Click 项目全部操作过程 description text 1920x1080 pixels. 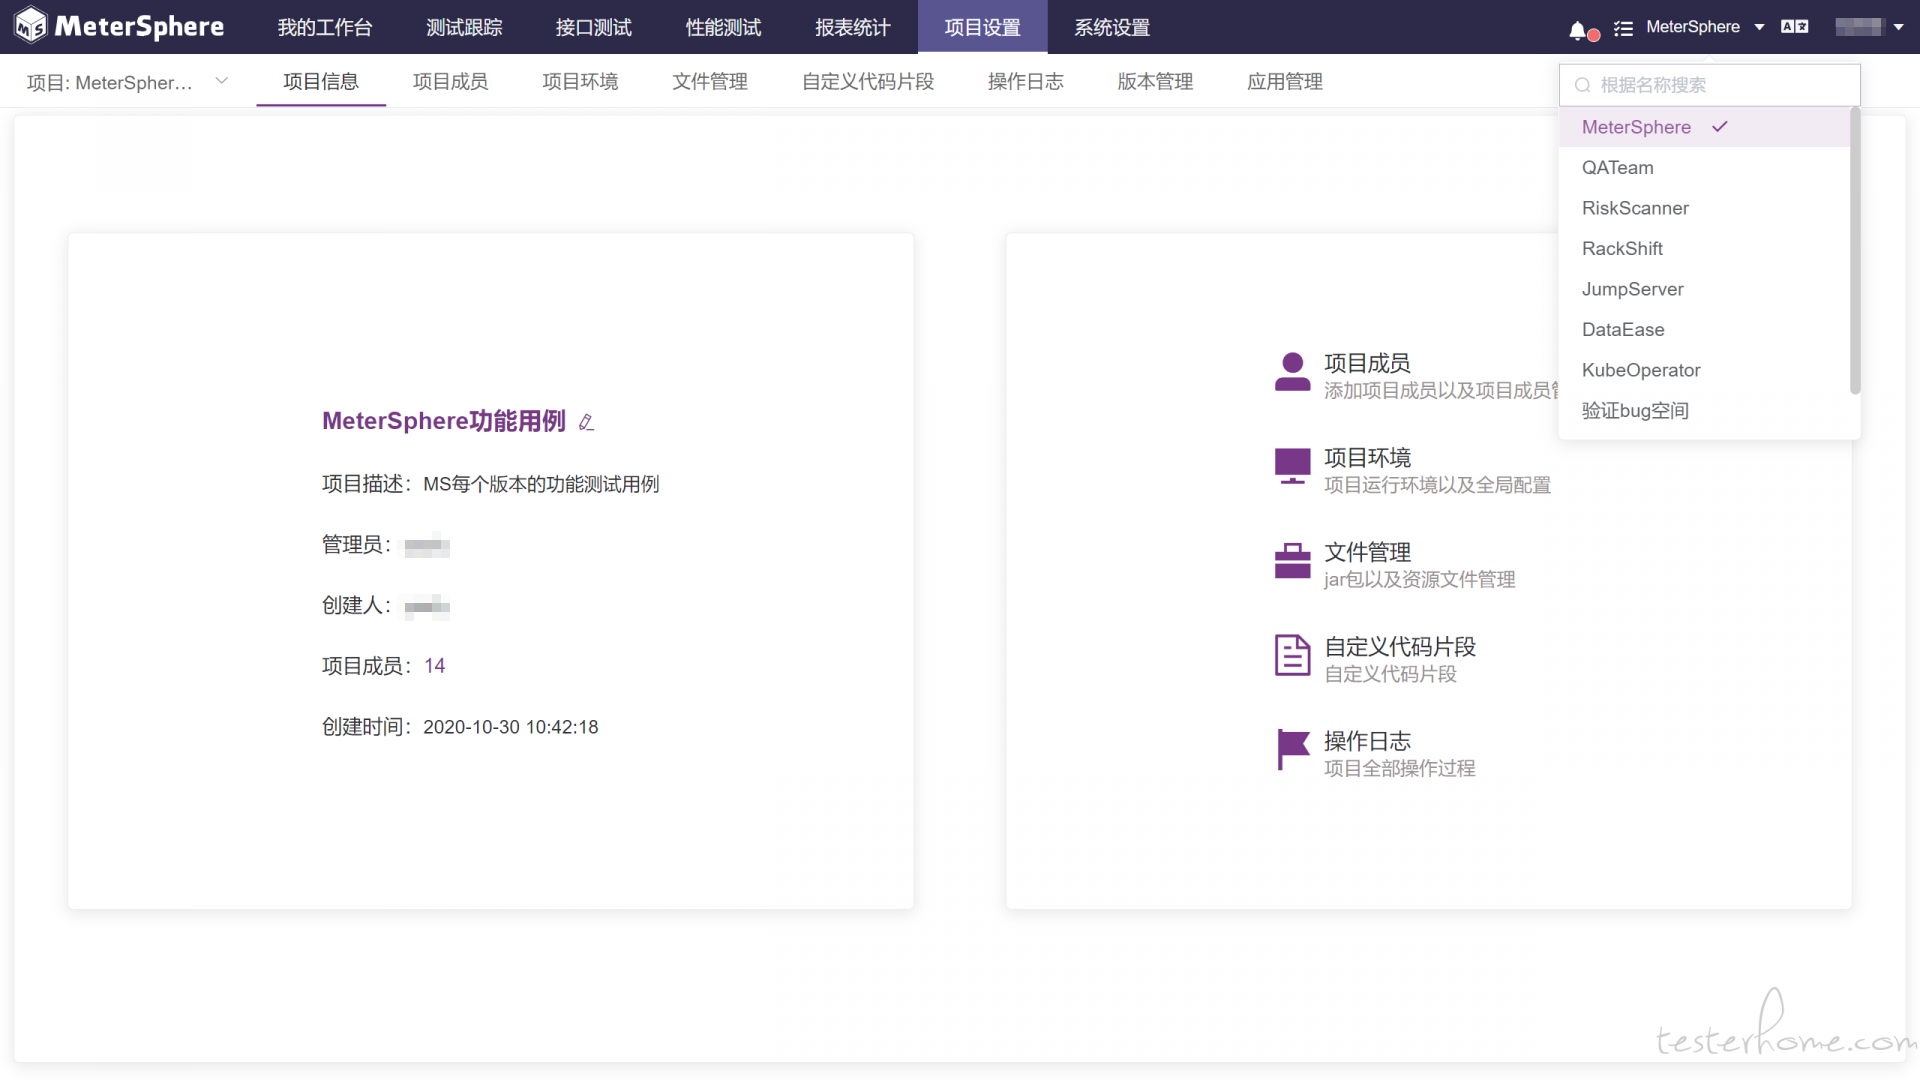1399,768
